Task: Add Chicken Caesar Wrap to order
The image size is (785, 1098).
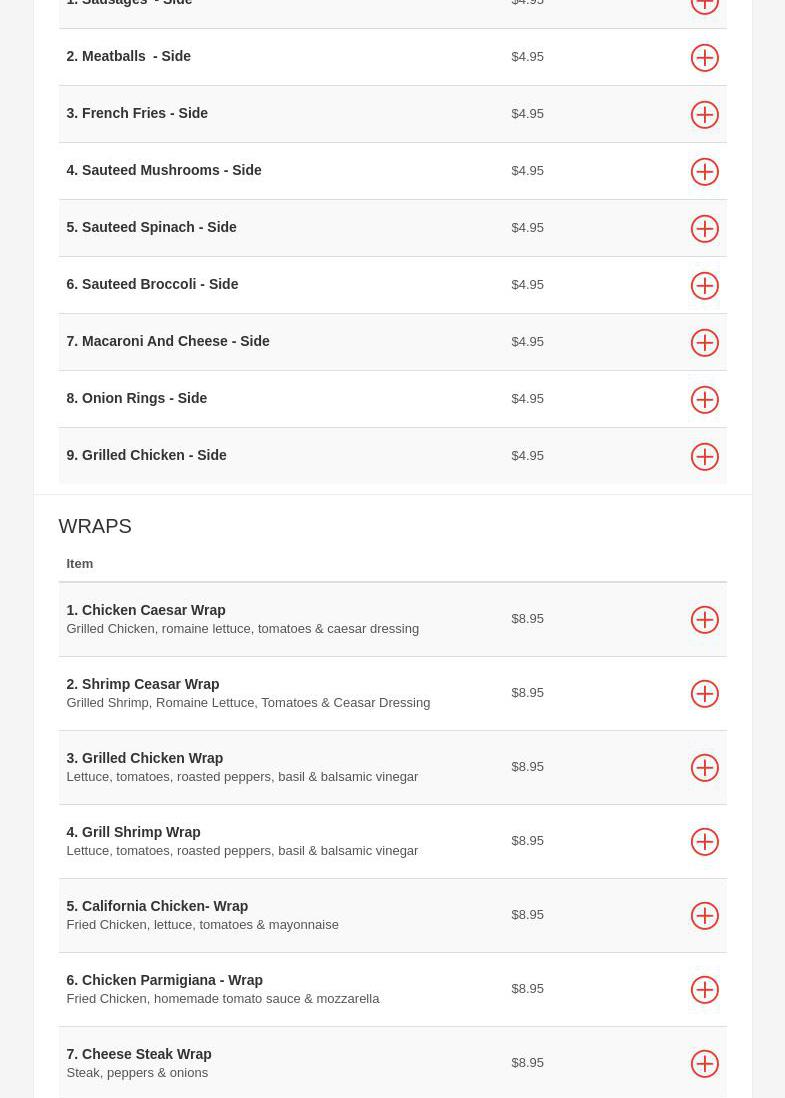Action: point(705,620)
